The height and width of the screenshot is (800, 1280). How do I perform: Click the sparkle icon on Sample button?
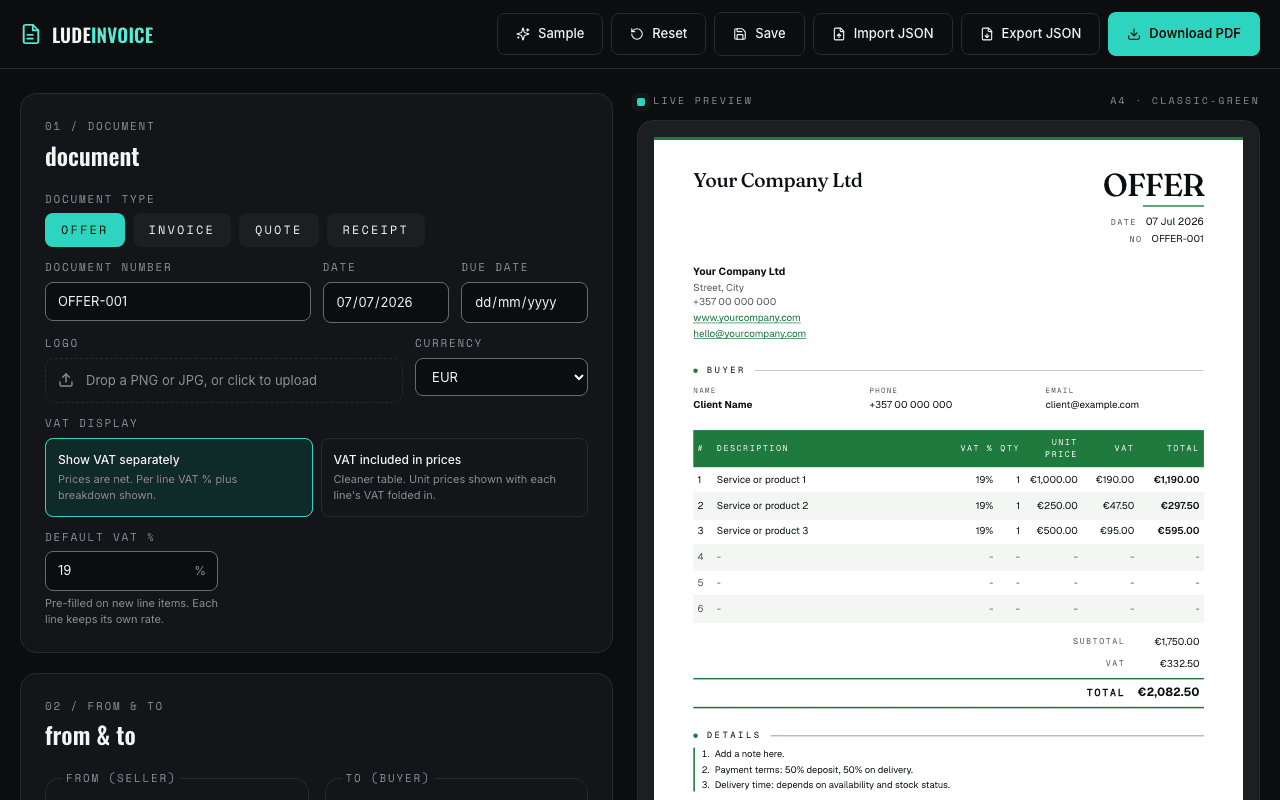point(523,34)
